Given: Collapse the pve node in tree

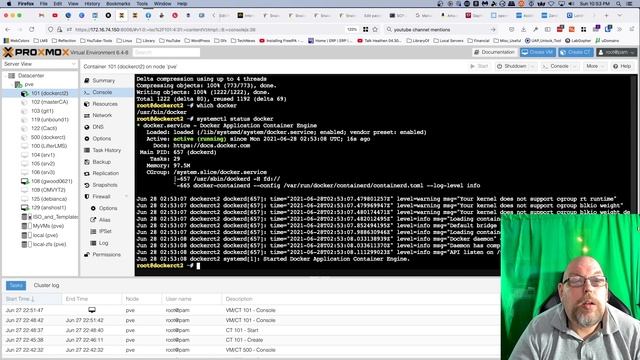Looking at the screenshot, I should tap(11, 84).
